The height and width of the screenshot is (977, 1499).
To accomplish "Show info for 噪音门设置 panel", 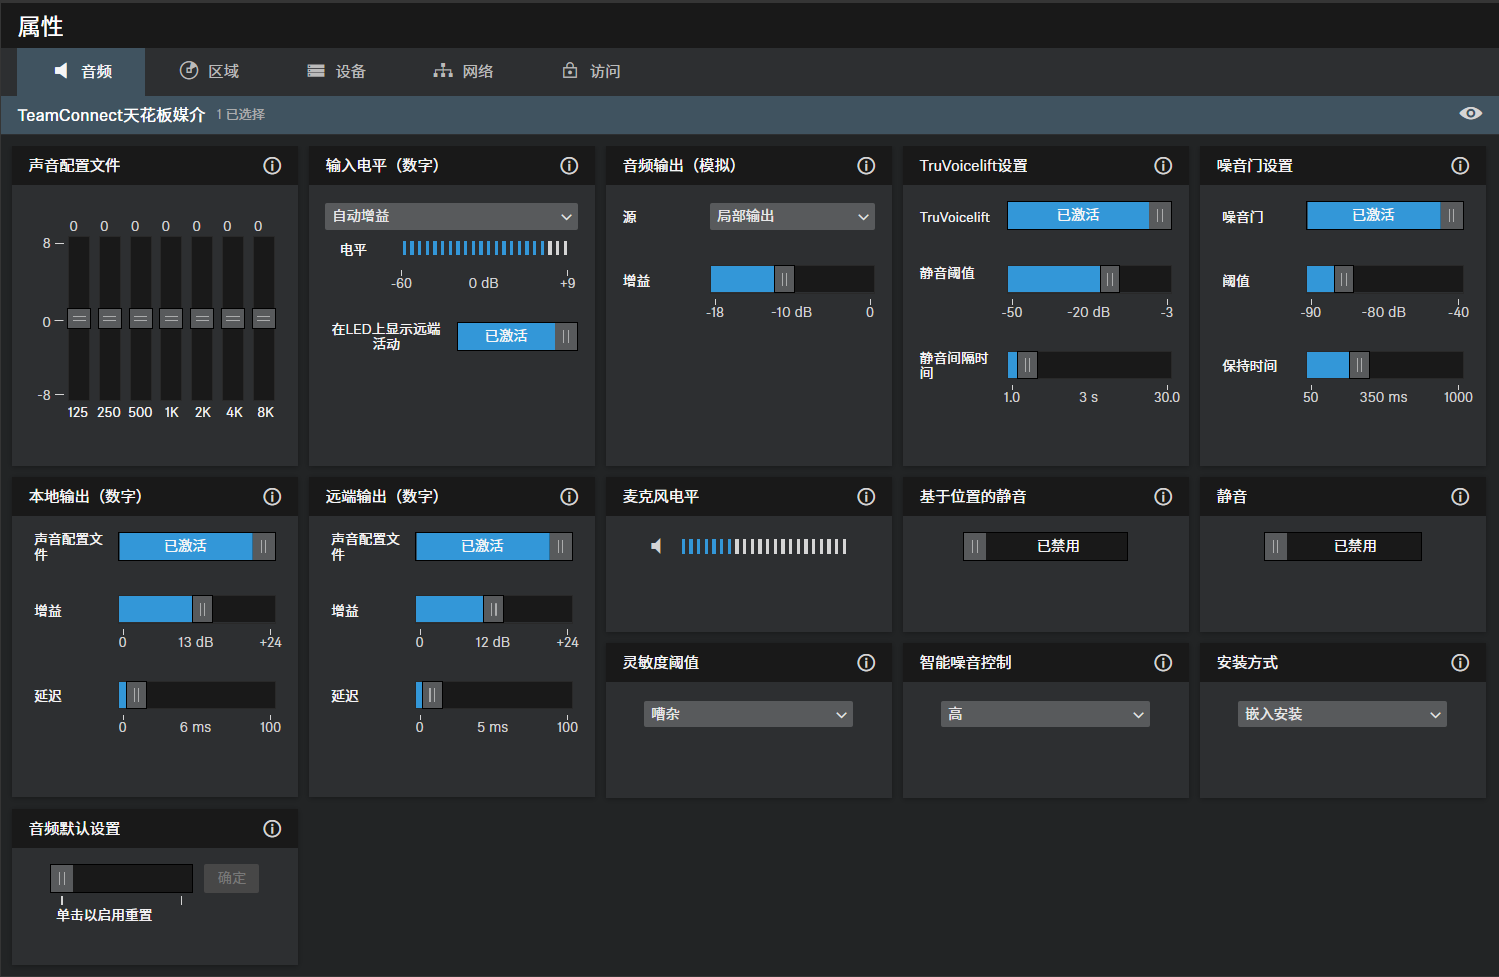I will (x=1460, y=166).
